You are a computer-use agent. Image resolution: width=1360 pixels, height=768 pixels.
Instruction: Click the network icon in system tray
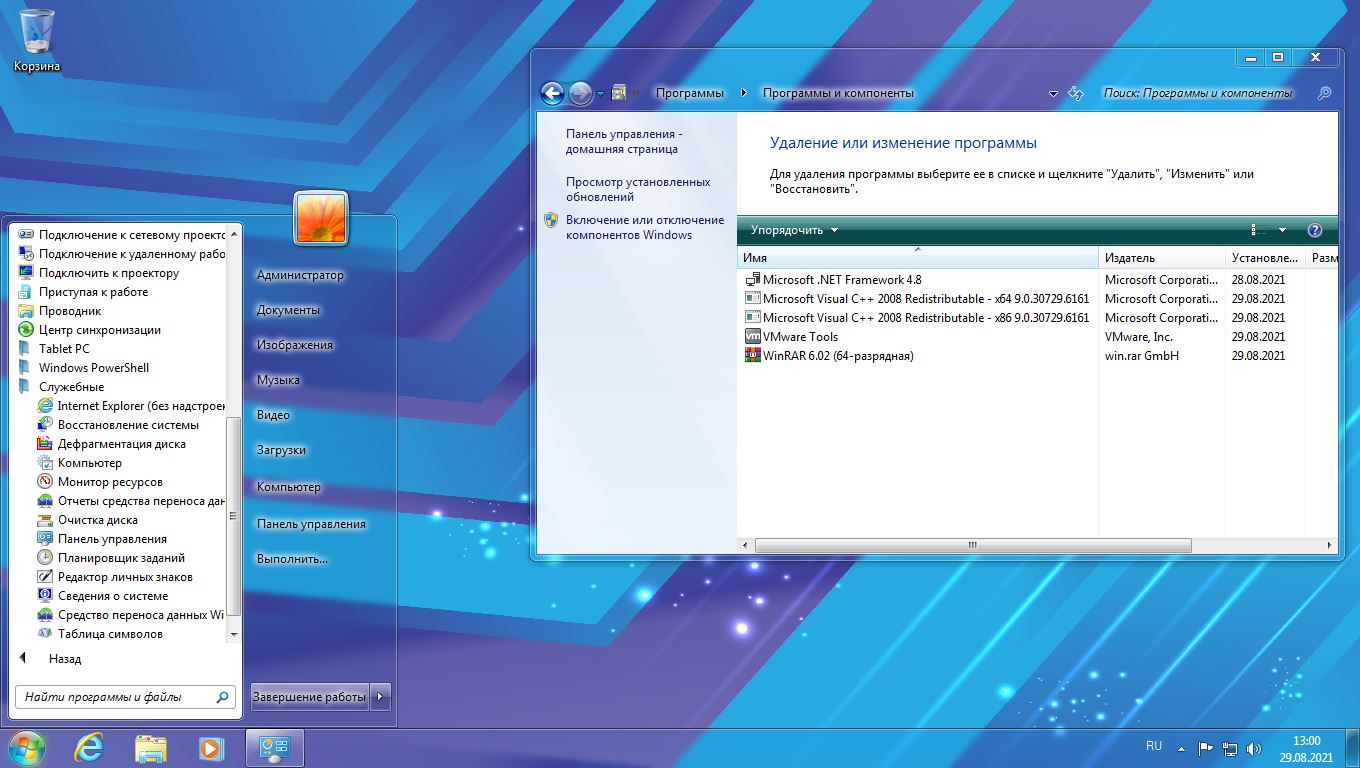pyautogui.click(x=1229, y=748)
